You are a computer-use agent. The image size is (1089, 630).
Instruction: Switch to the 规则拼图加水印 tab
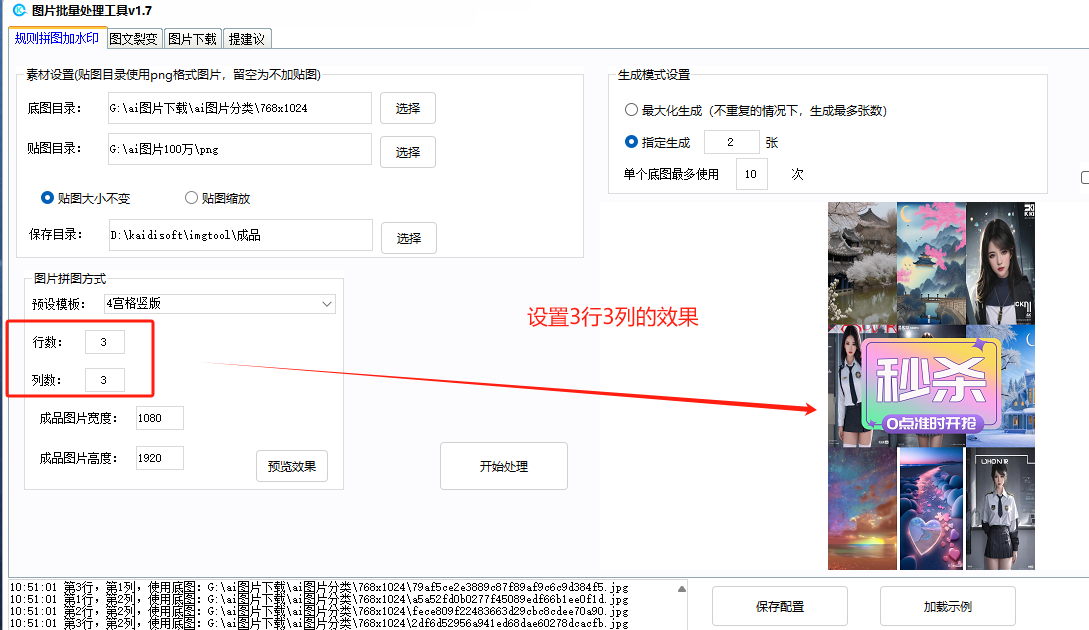[57, 38]
